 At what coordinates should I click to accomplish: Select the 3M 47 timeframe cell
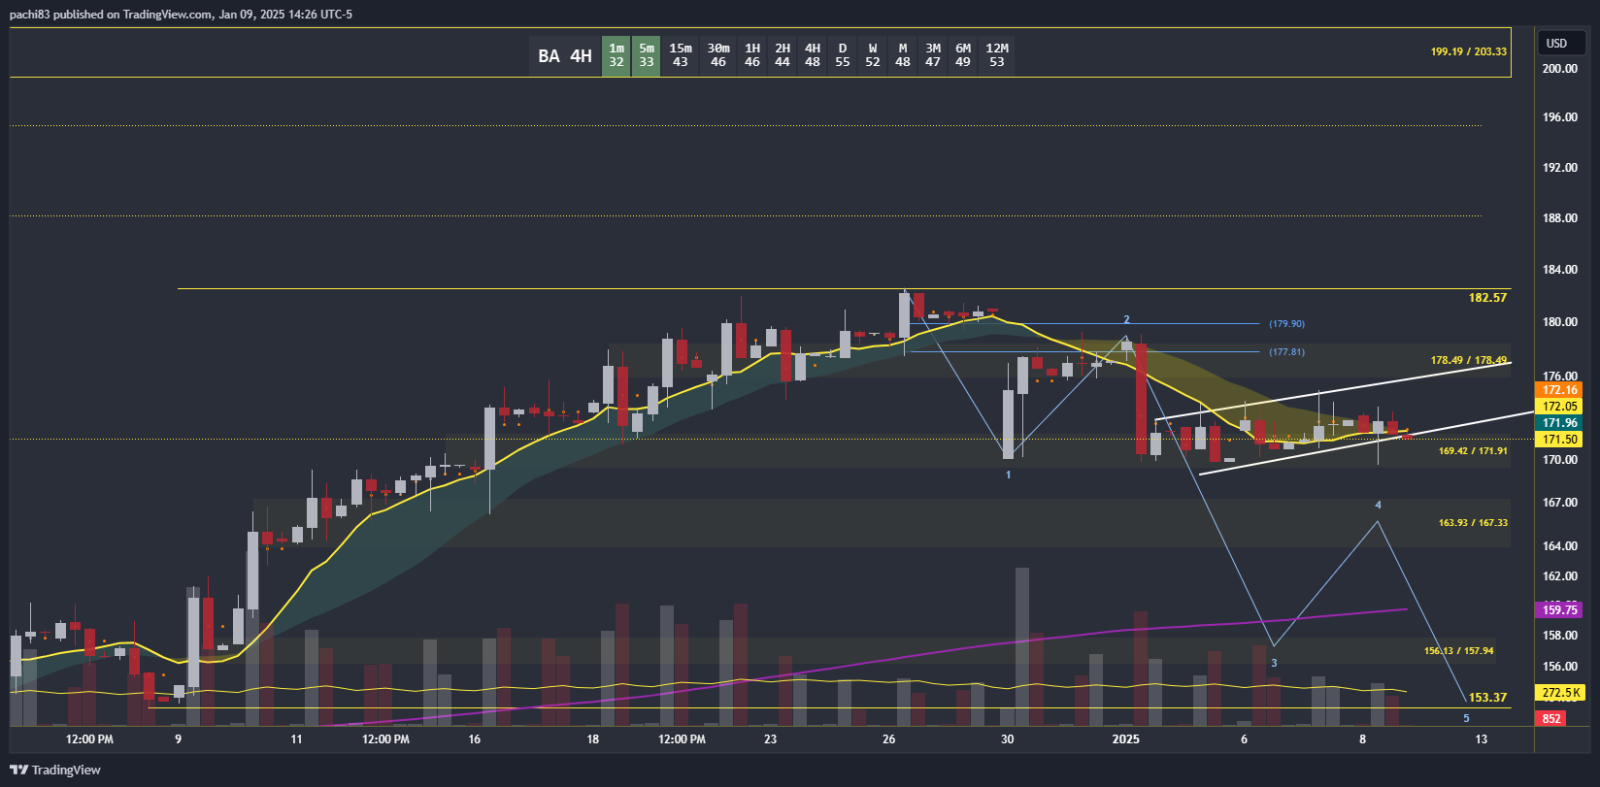933,55
